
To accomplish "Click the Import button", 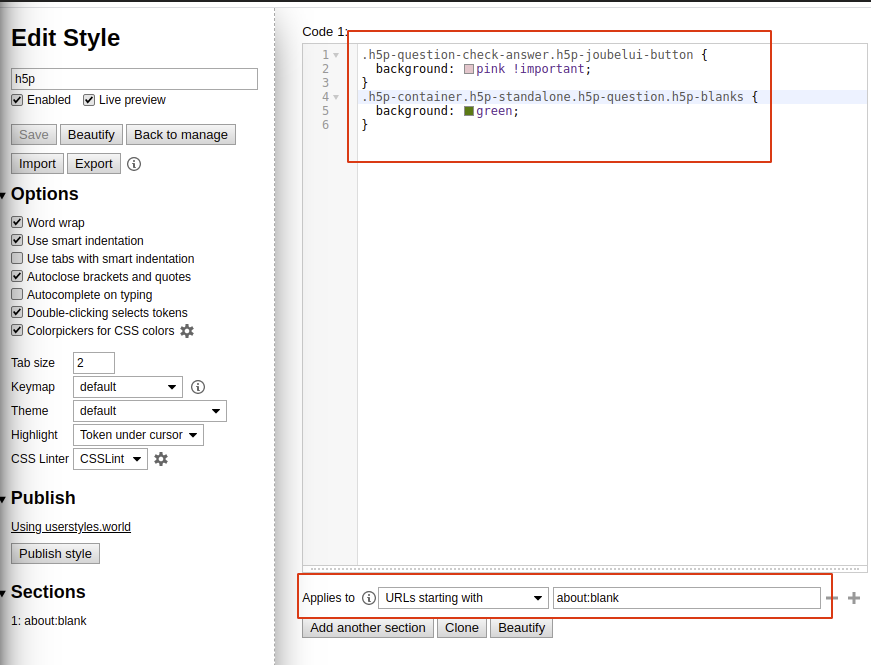I will (37, 164).
